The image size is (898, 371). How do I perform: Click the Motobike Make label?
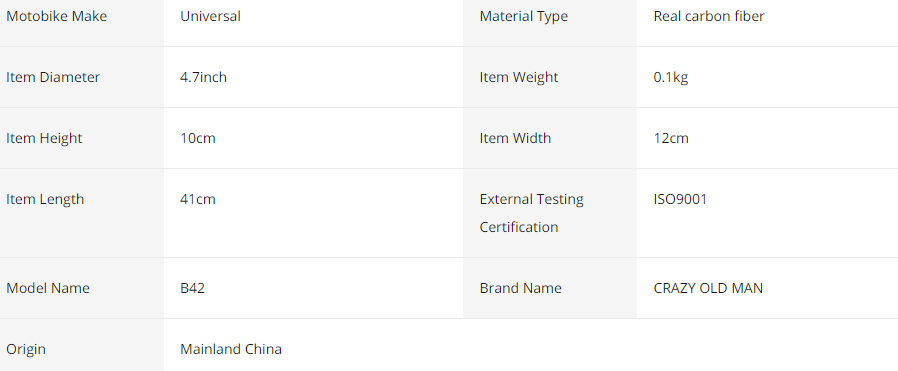57,16
